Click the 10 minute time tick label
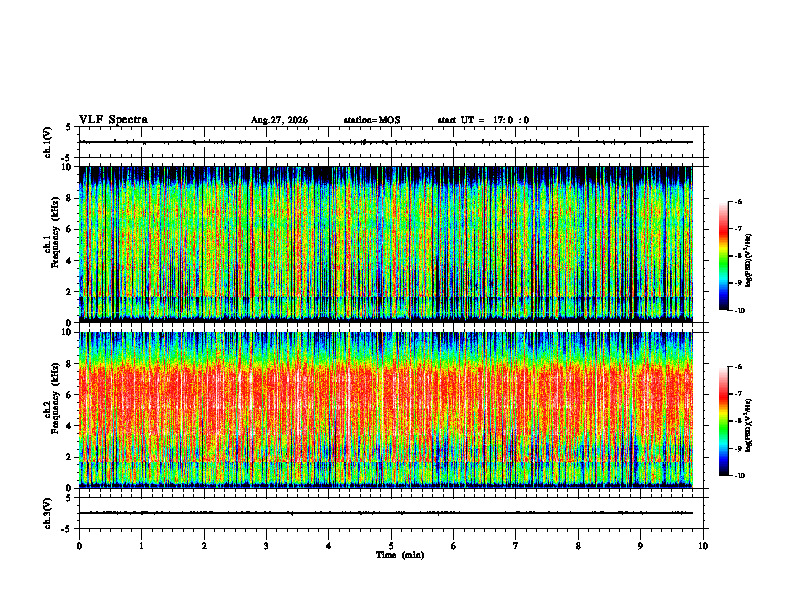This screenshot has width=792, height=612. (703, 546)
